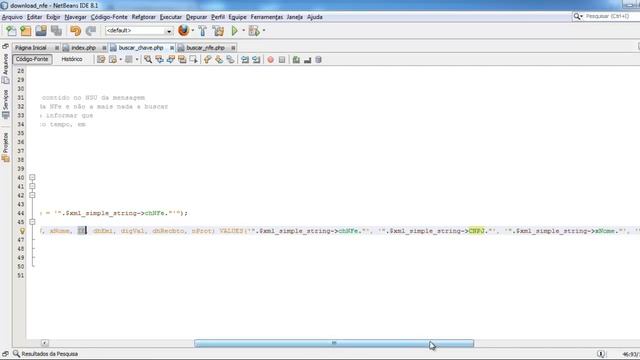Click the New File toolbar icon
The width and height of the screenshot is (640, 360).
[11, 31]
